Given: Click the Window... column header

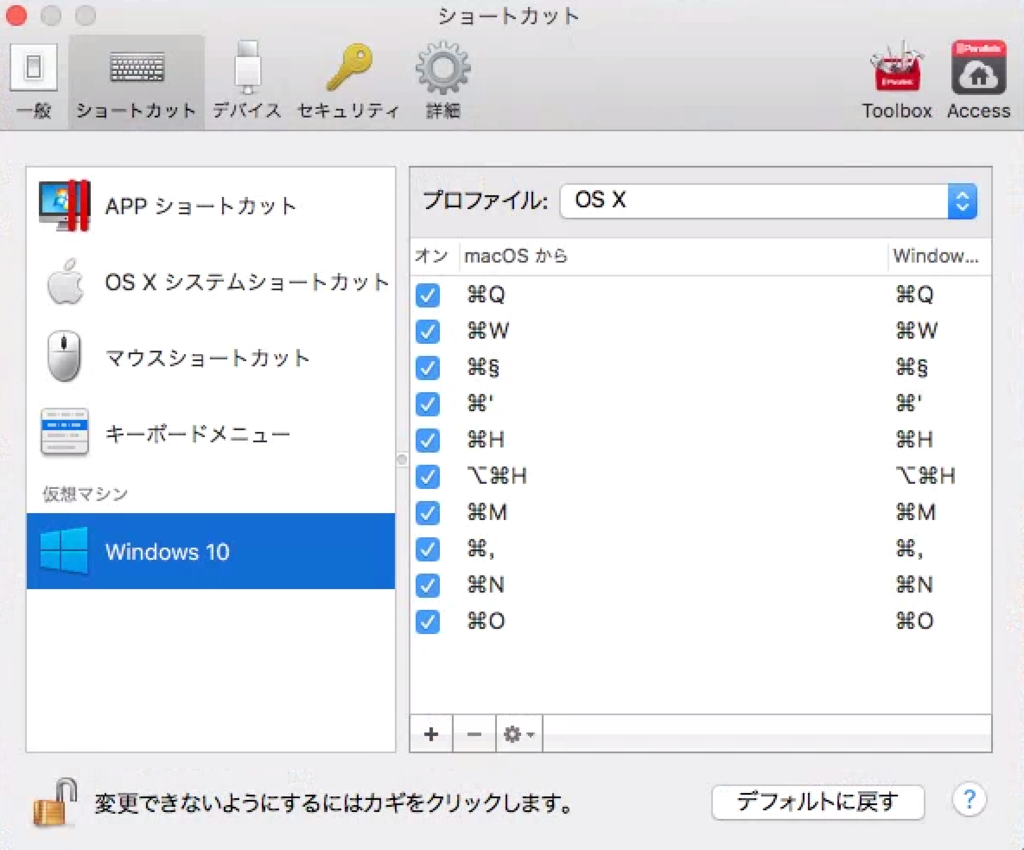Looking at the screenshot, I should (x=938, y=256).
